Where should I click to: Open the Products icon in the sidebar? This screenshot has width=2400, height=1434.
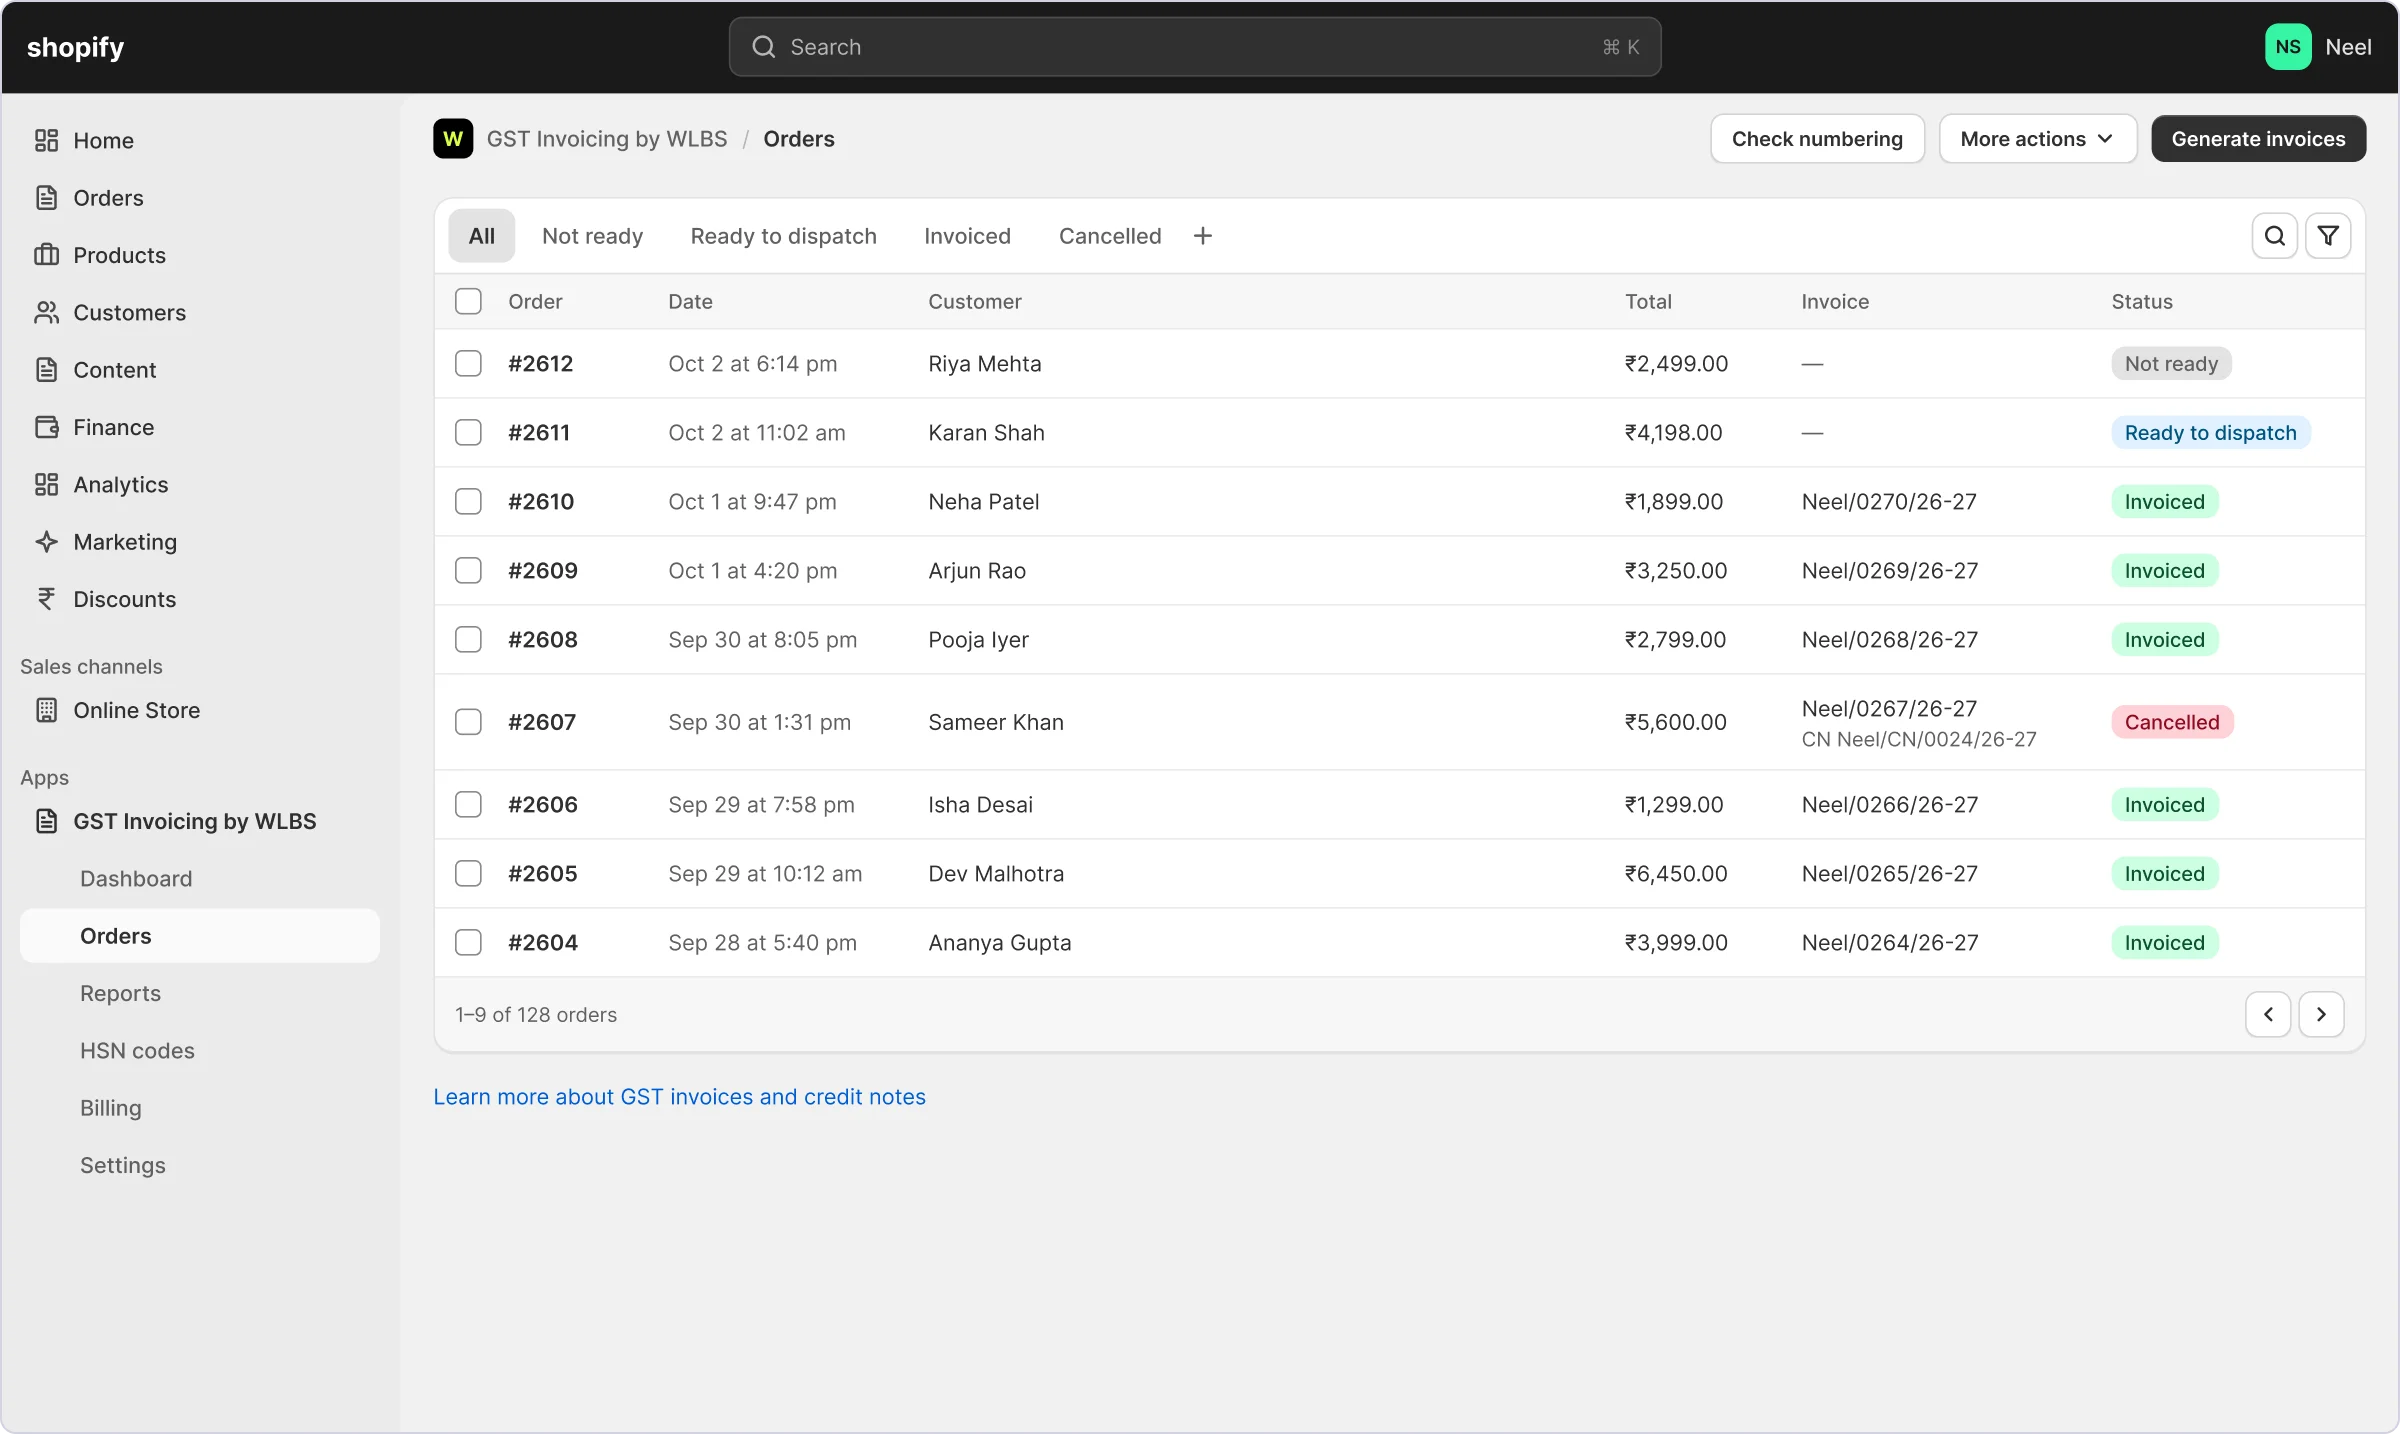pos(46,255)
